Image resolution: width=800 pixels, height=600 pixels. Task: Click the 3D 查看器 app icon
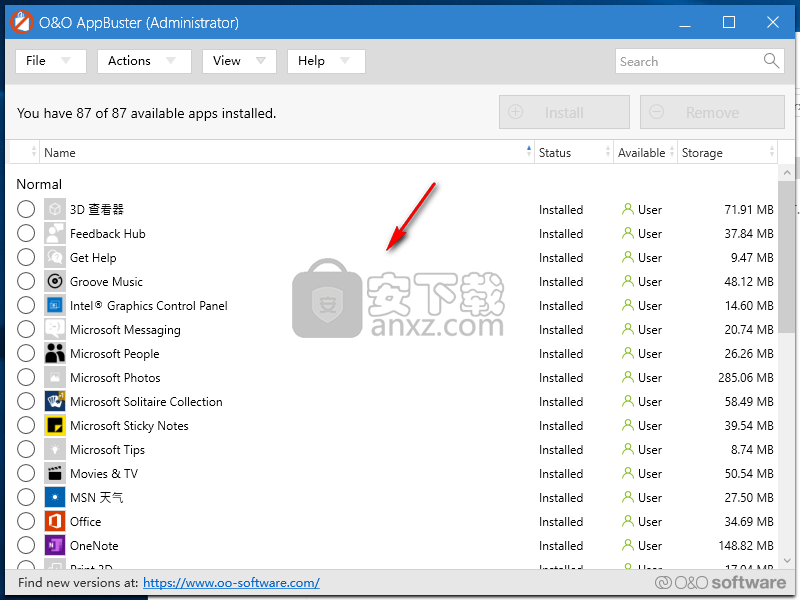coord(55,209)
